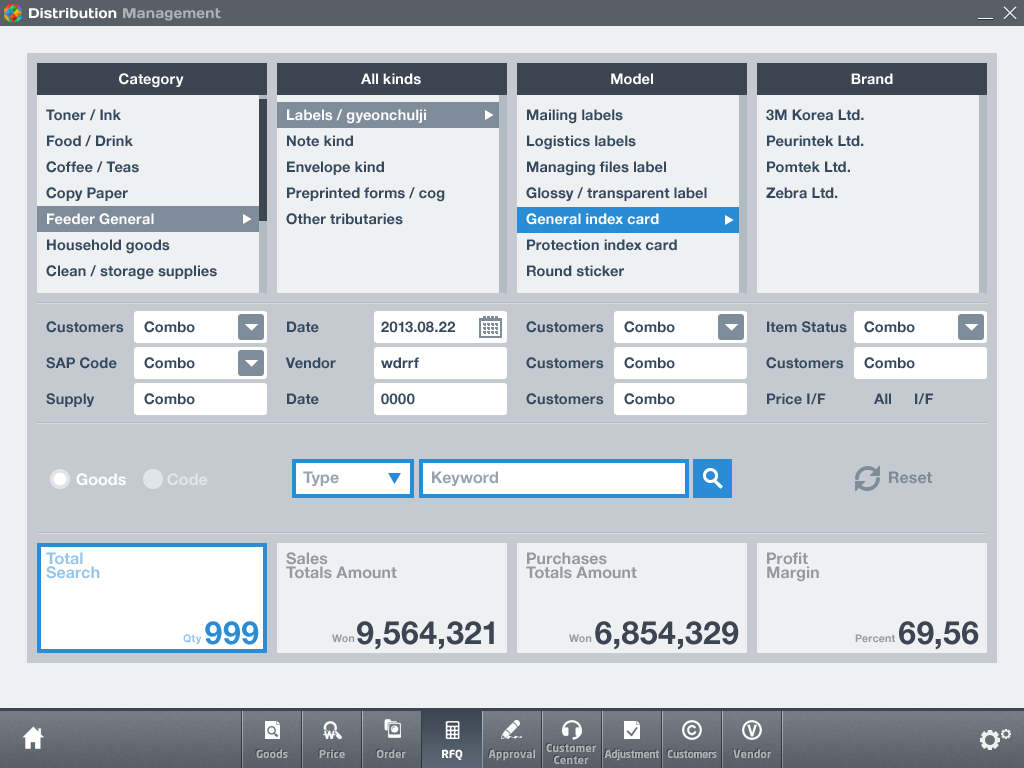Image resolution: width=1024 pixels, height=768 pixels.
Task: Select the Price lookup icon
Action: pos(331,737)
